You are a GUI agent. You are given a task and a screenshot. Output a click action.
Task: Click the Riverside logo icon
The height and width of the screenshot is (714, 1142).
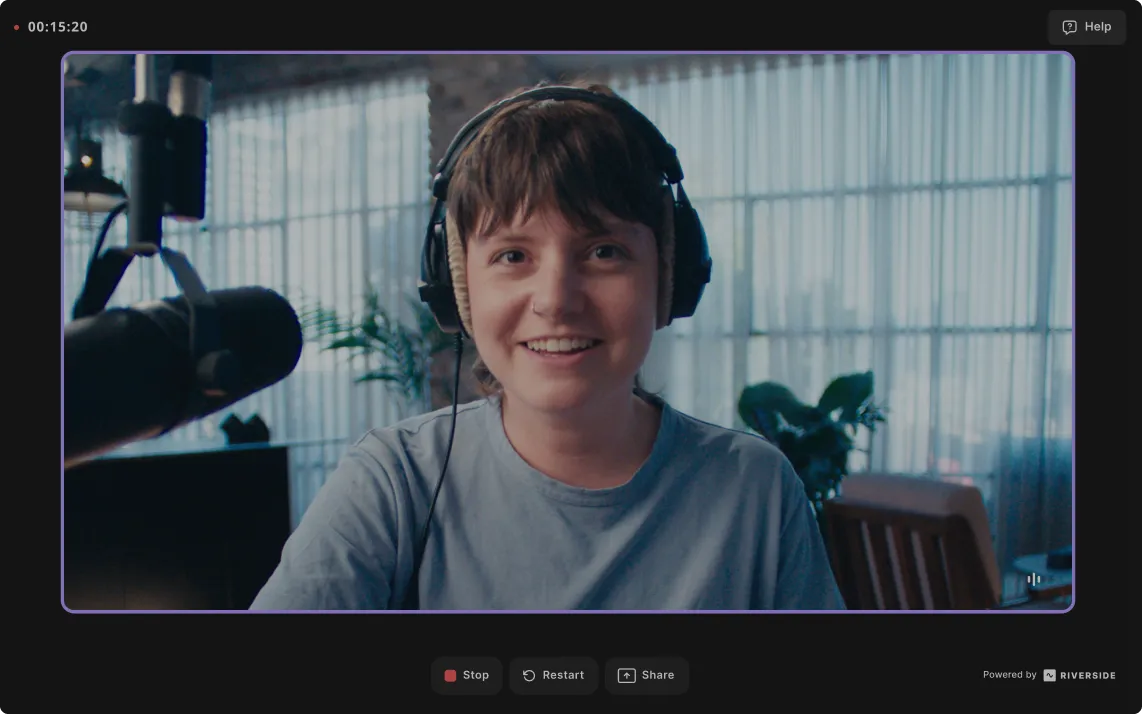point(1048,675)
